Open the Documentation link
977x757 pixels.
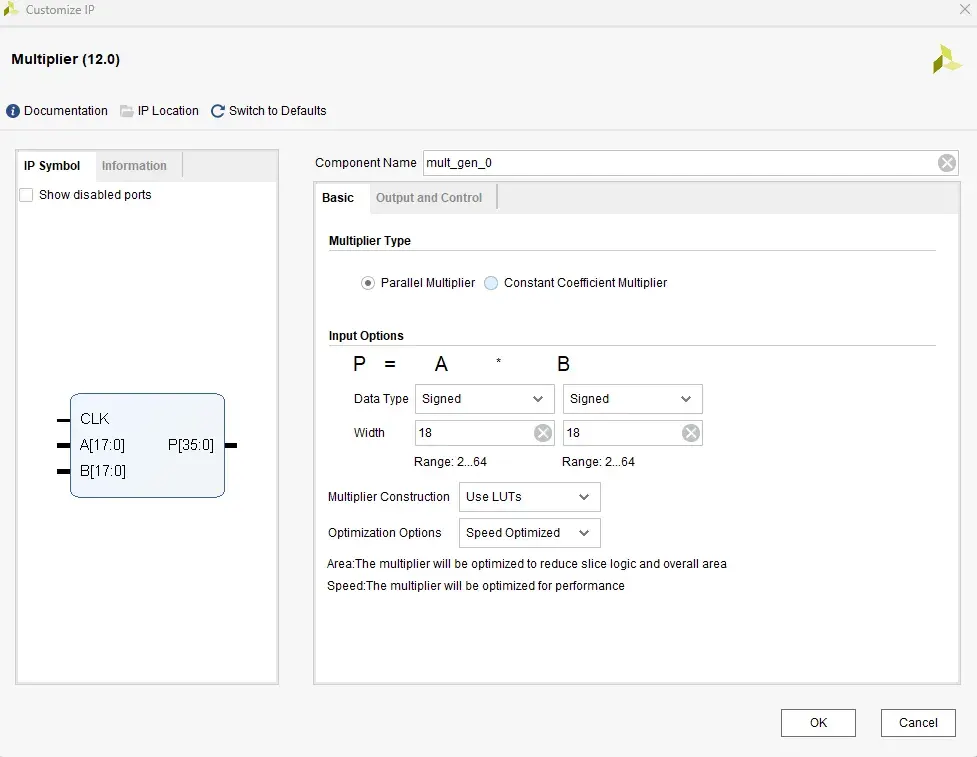point(65,111)
